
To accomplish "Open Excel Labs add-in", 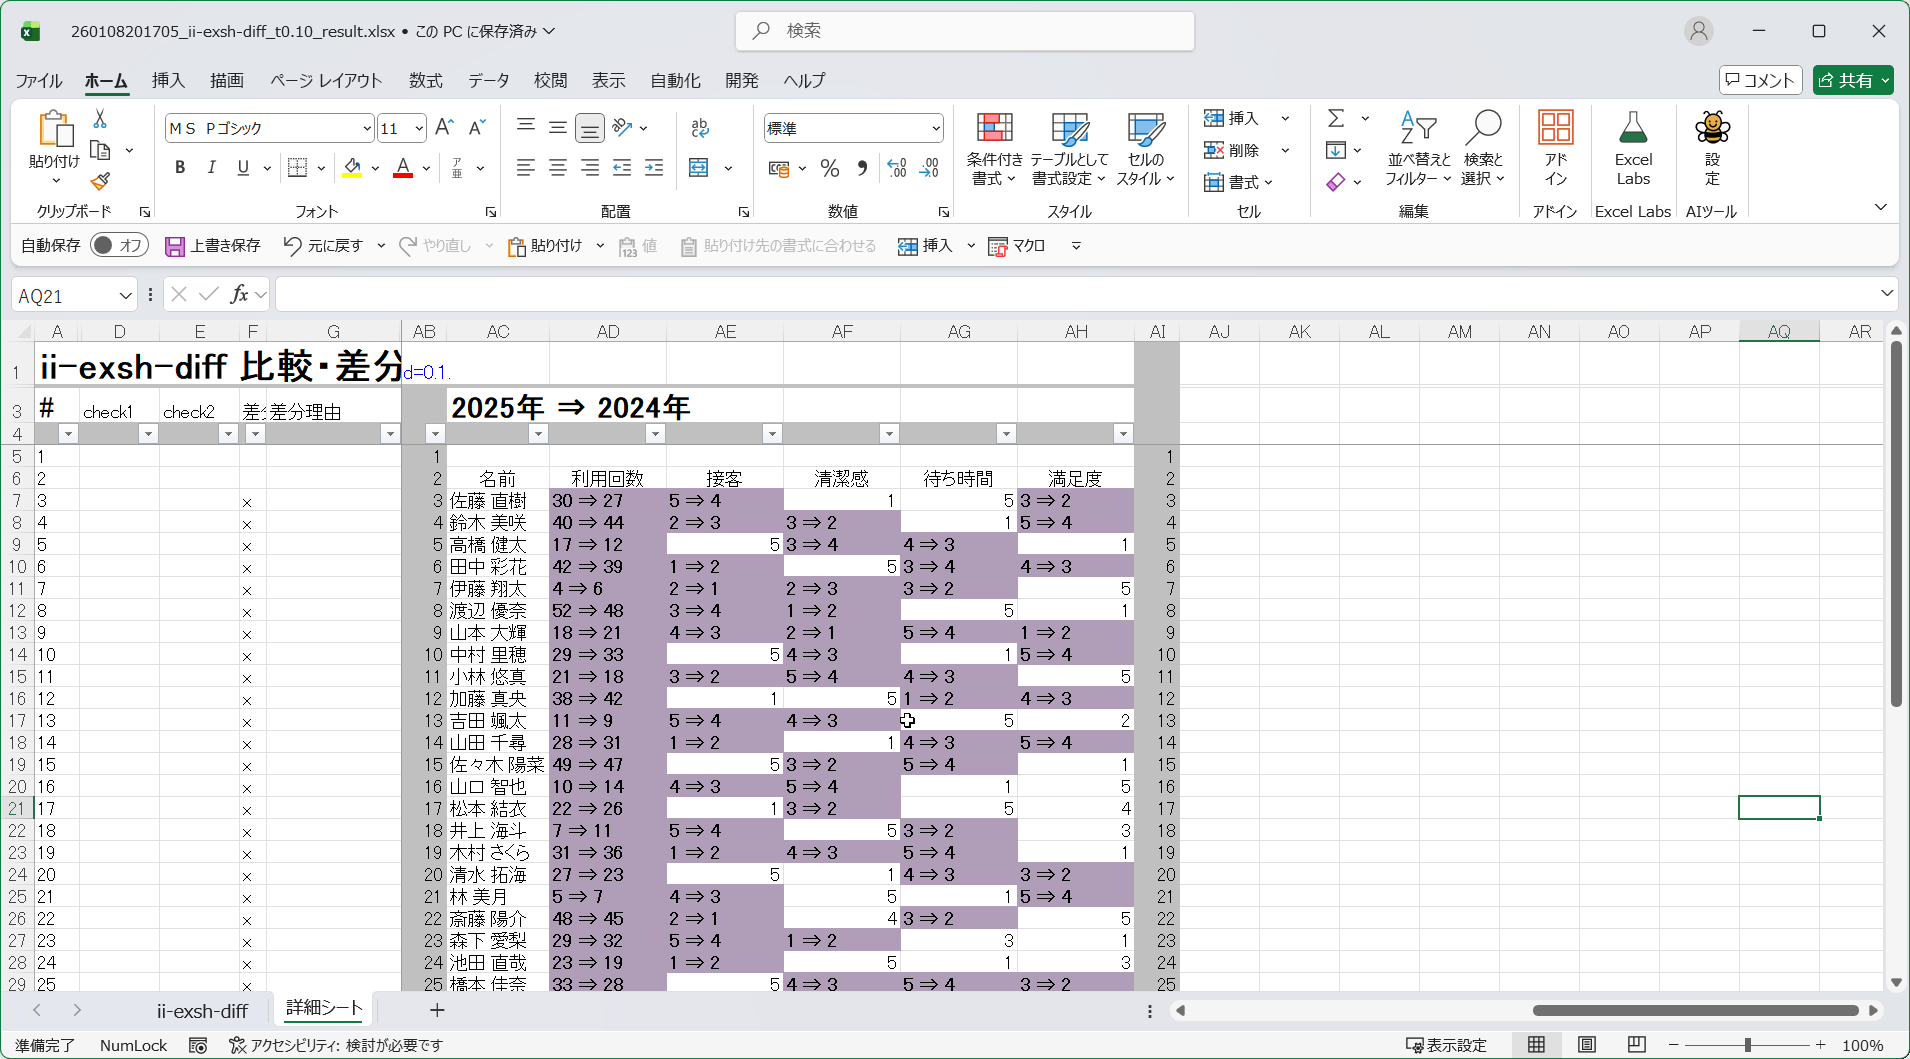I will 1633,148.
